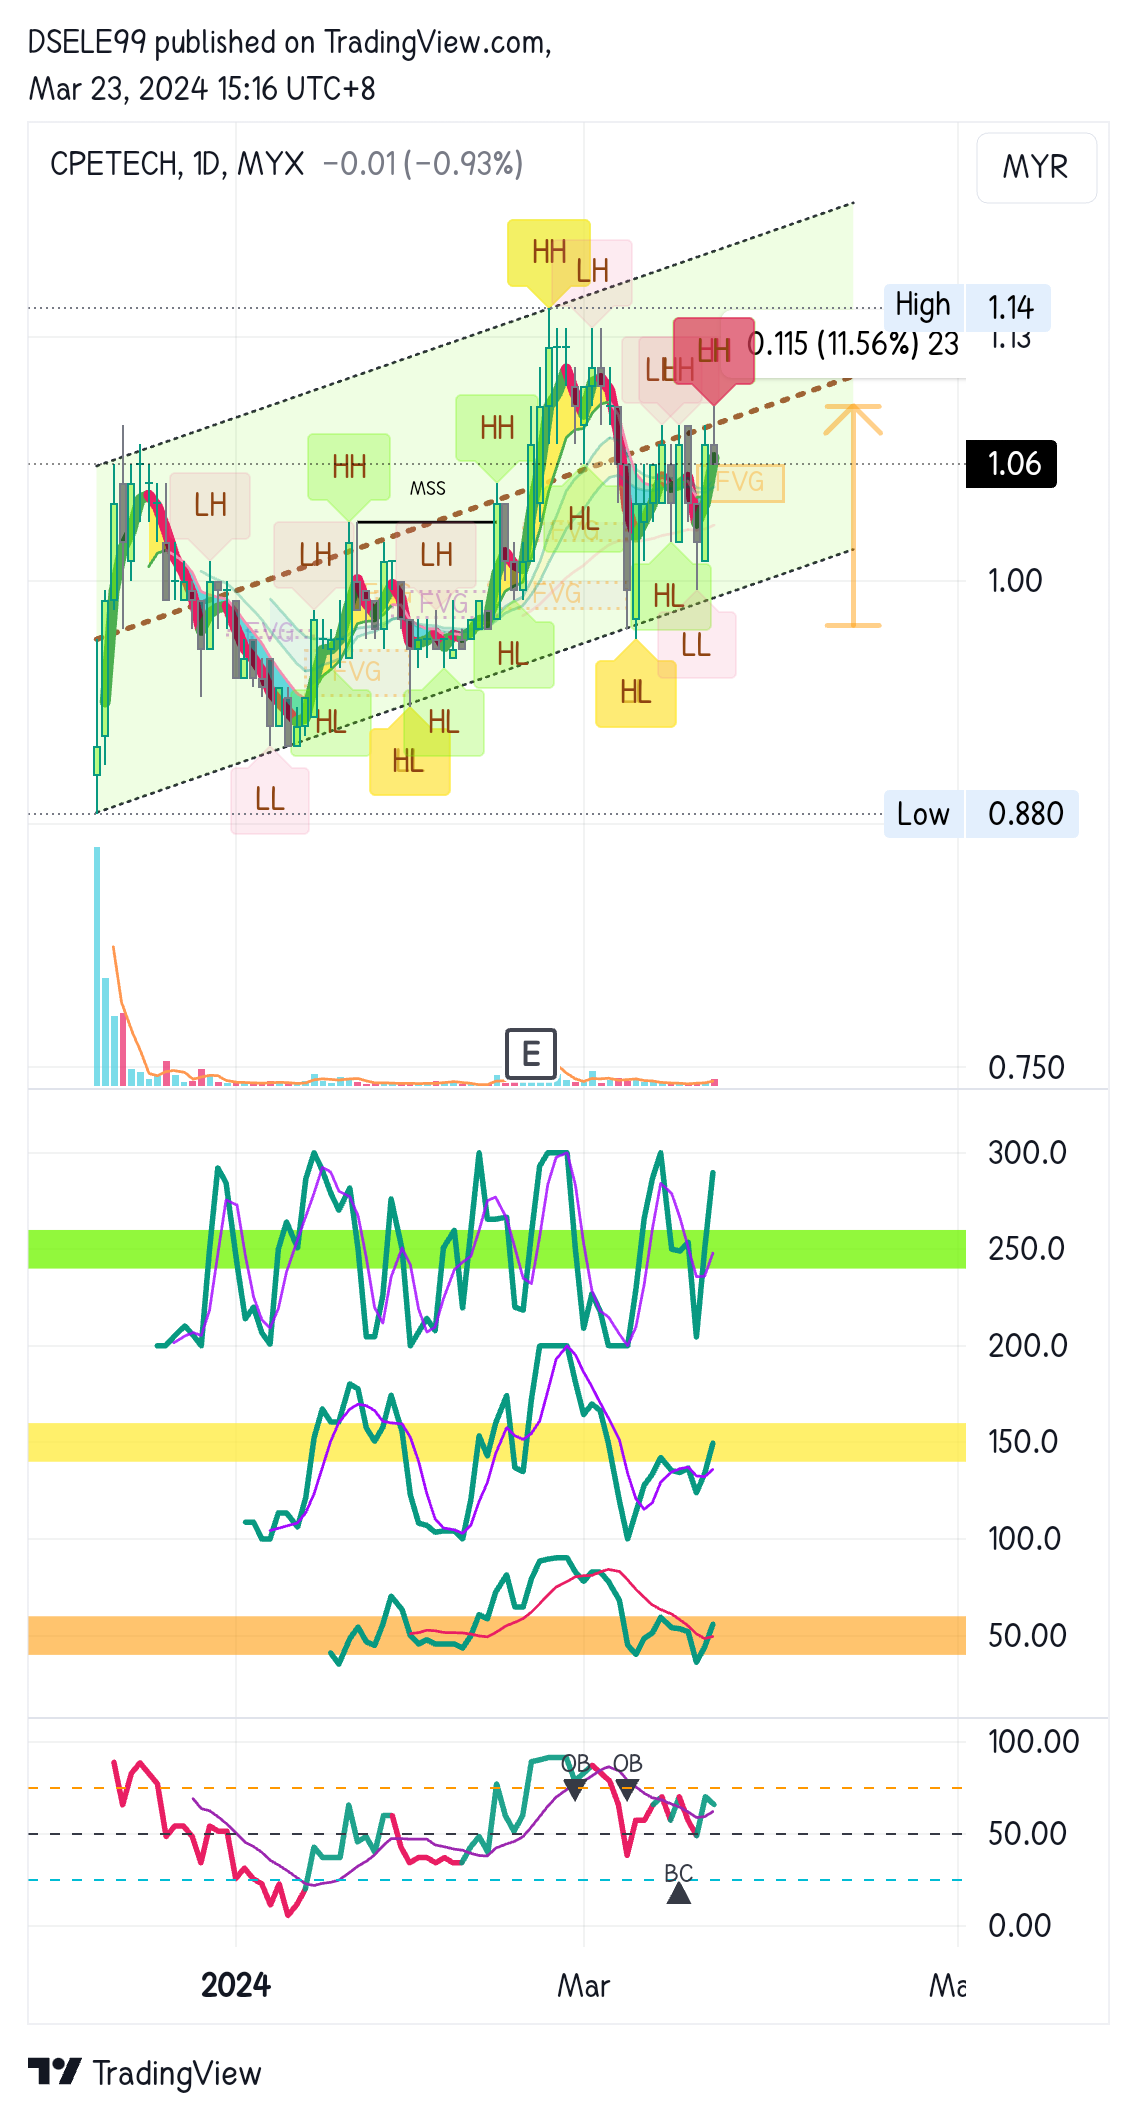Click the 0.750 price axis value
This screenshot has width=1137, height=2120.
tap(1026, 1068)
